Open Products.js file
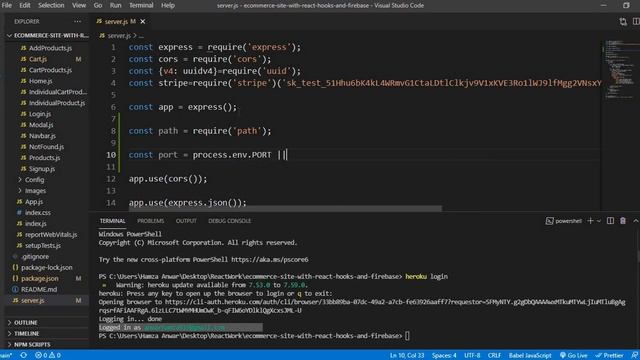The width and height of the screenshot is (640, 360). (44, 158)
